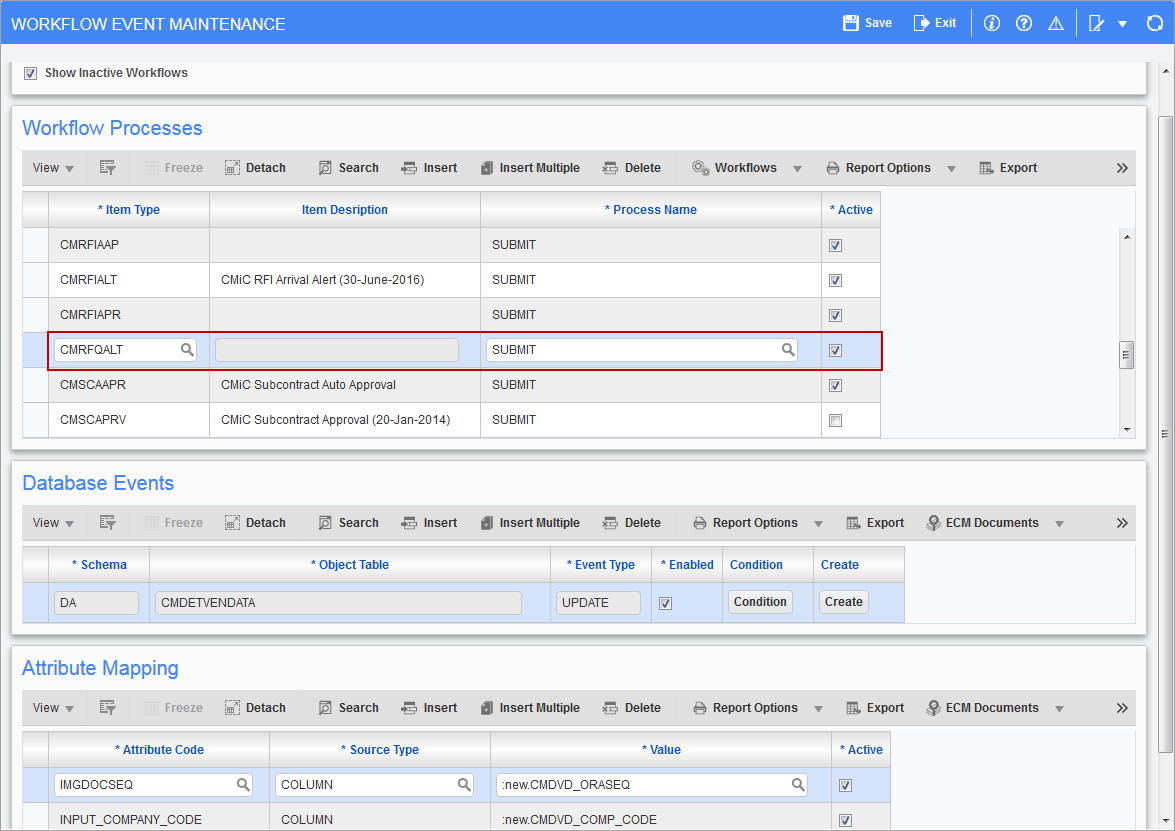Click query-by-example icon in Database Events toolbar

coord(107,523)
